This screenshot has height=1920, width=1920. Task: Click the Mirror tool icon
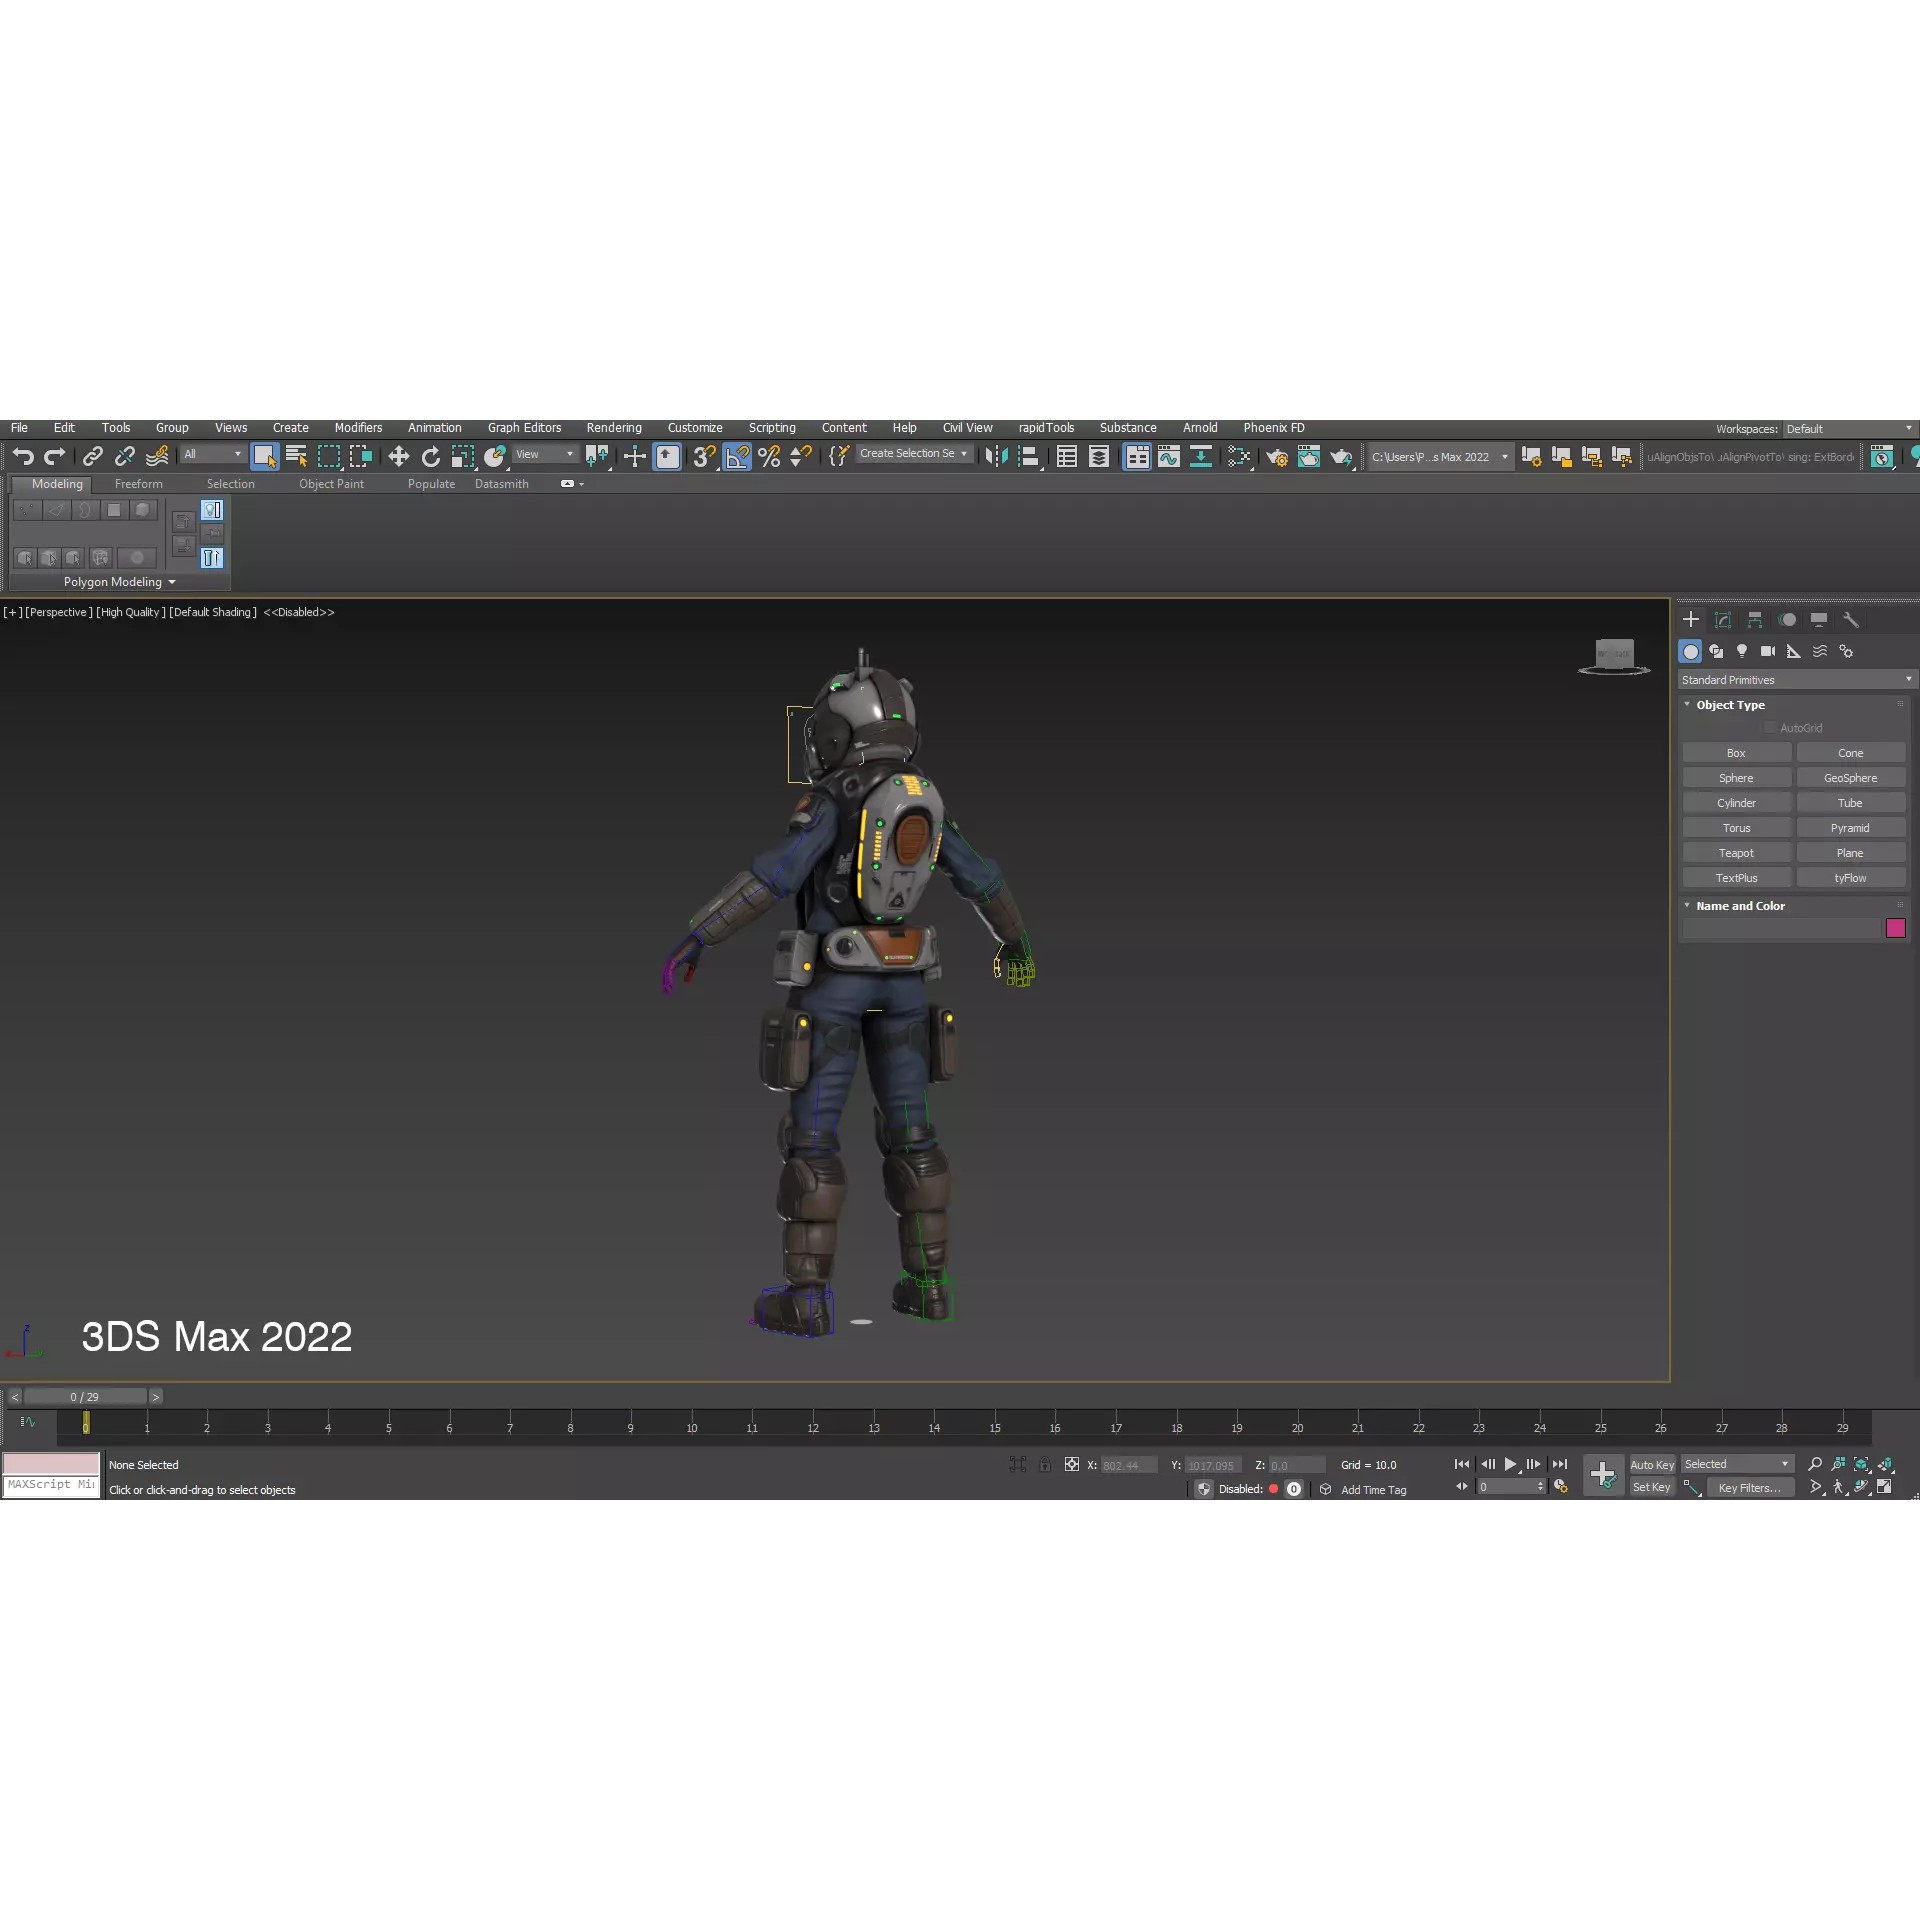coord(997,457)
